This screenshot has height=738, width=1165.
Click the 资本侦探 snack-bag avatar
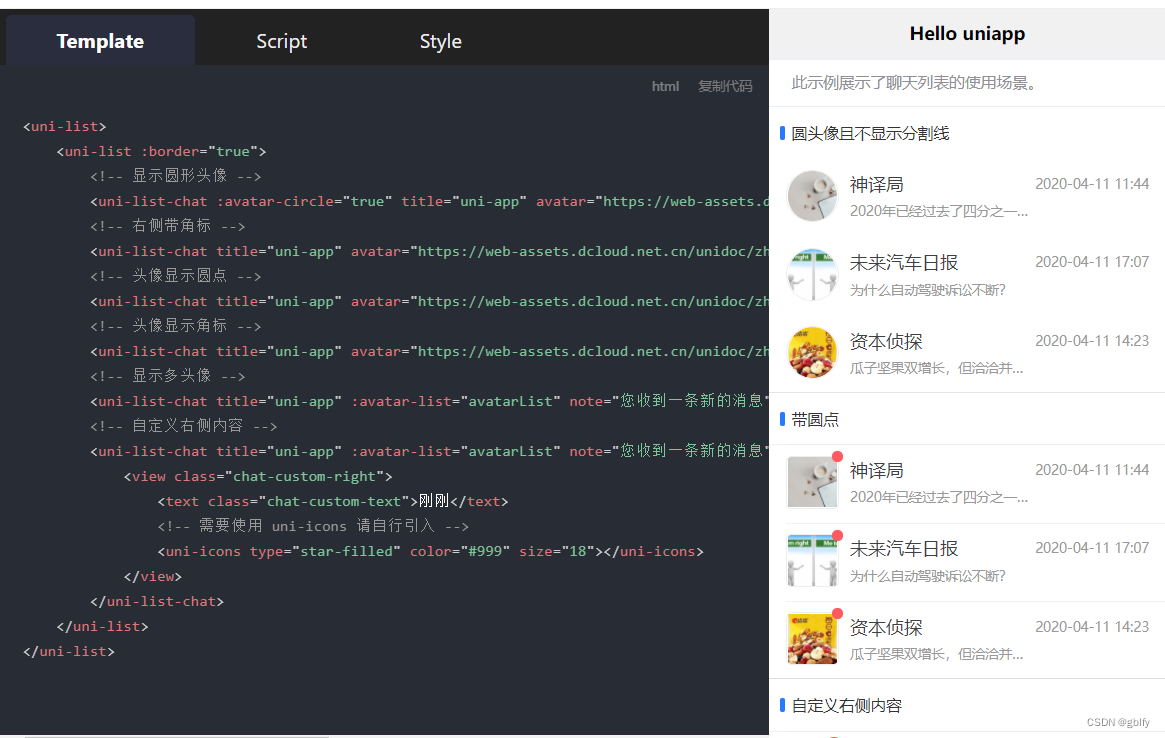click(812, 354)
